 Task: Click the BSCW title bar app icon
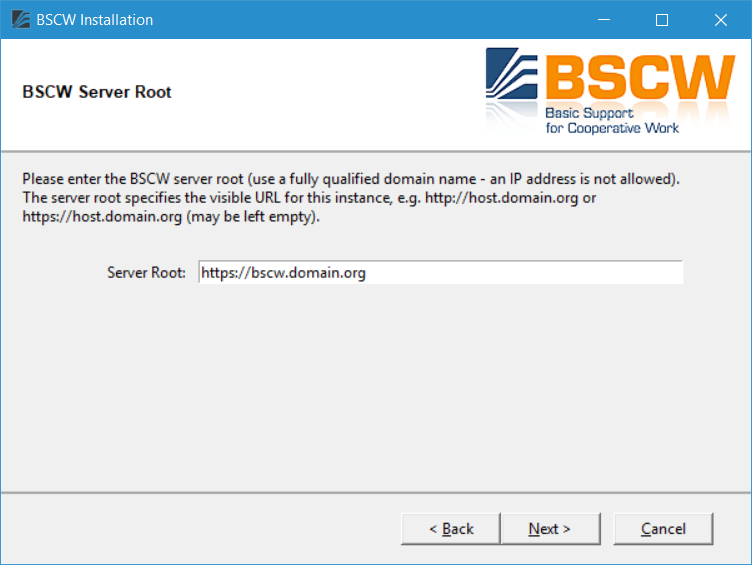(x=20, y=20)
